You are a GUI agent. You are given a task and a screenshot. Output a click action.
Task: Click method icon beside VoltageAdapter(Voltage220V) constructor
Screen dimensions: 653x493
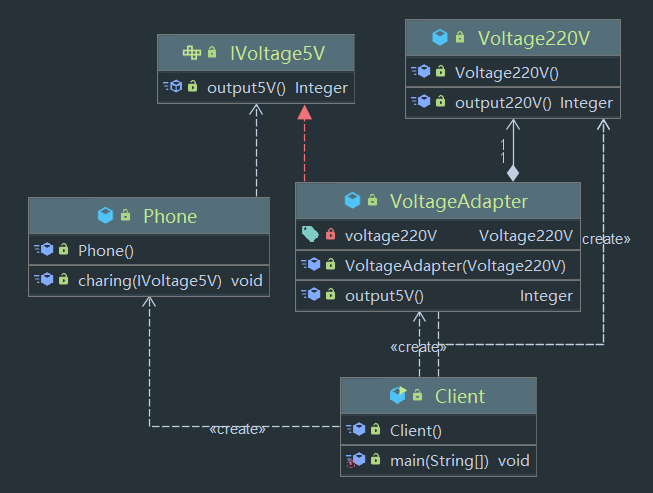click(311, 264)
